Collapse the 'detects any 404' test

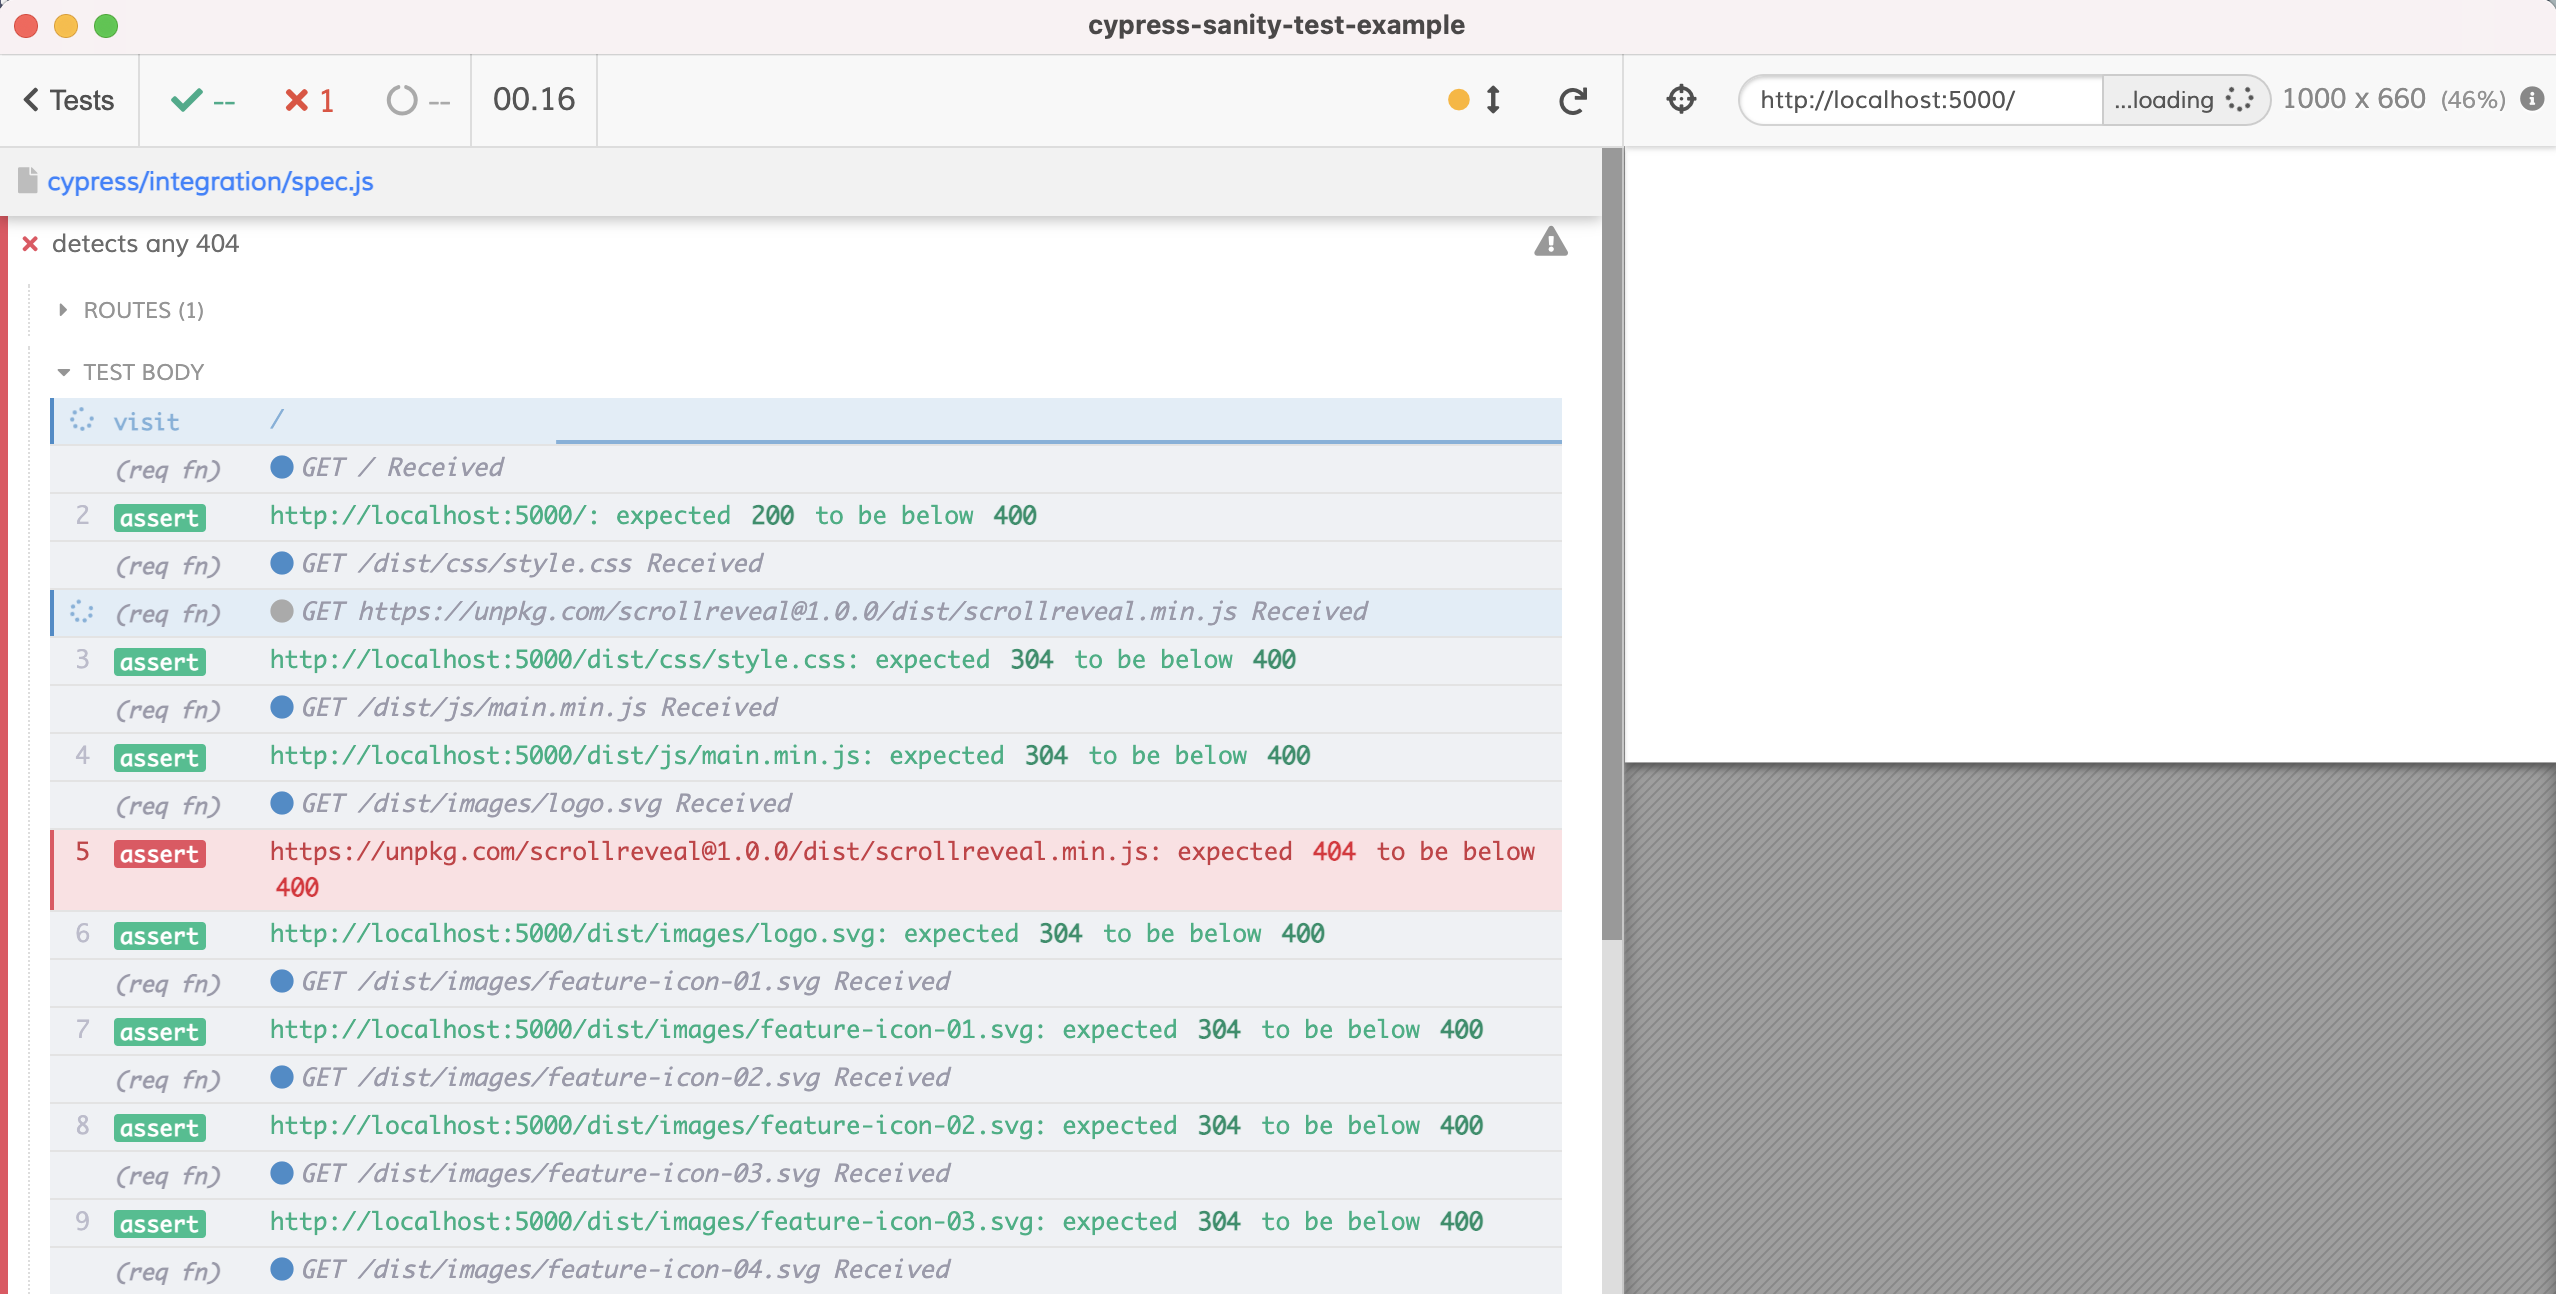(145, 243)
